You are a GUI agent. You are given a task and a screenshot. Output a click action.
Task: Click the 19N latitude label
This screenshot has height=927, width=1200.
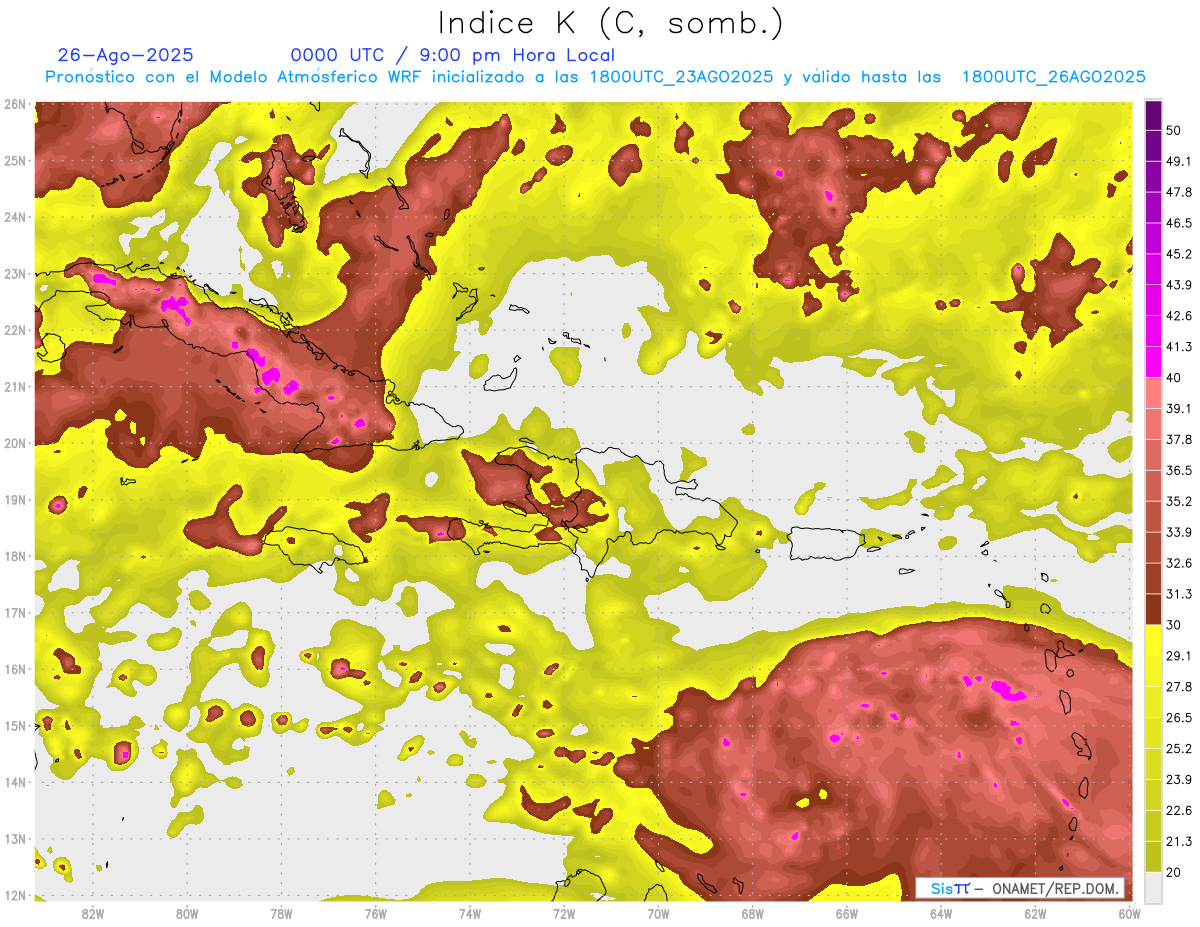click(14, 500)
